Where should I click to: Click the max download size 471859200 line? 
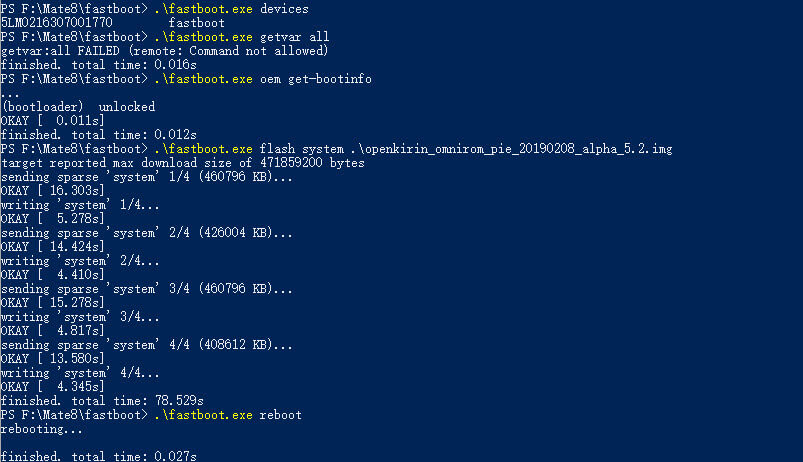click(183, 163)
